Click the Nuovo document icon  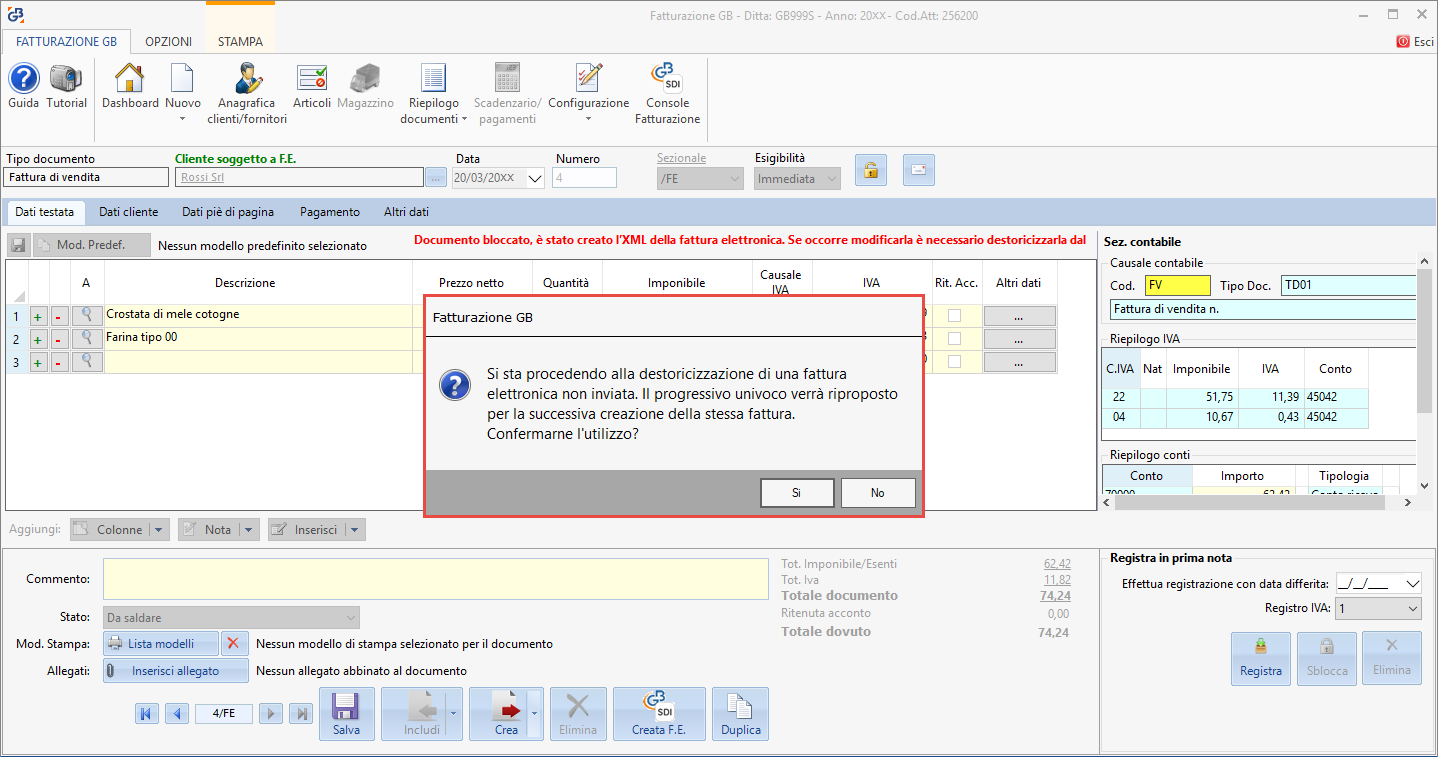pyautogui.click(x=183, y=78)
